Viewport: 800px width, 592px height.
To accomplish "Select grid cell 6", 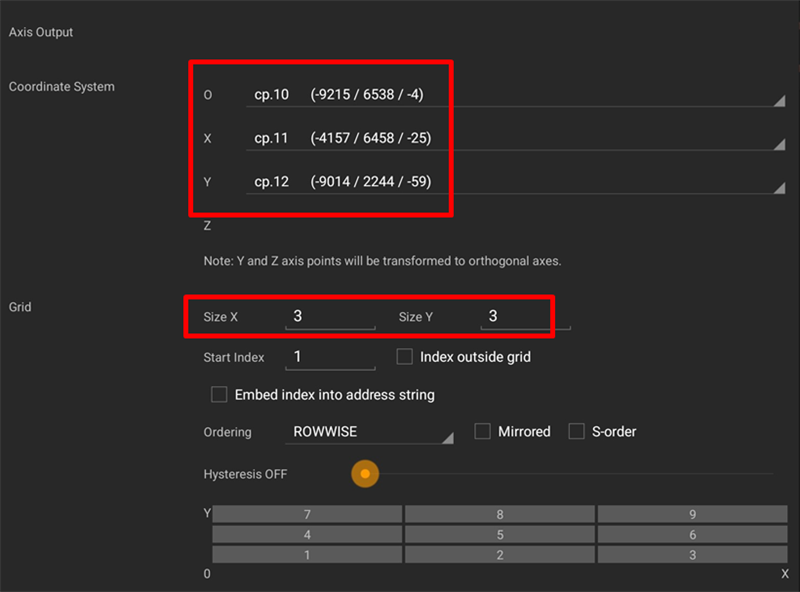I will pyautogui.click(x=692, y=535).
